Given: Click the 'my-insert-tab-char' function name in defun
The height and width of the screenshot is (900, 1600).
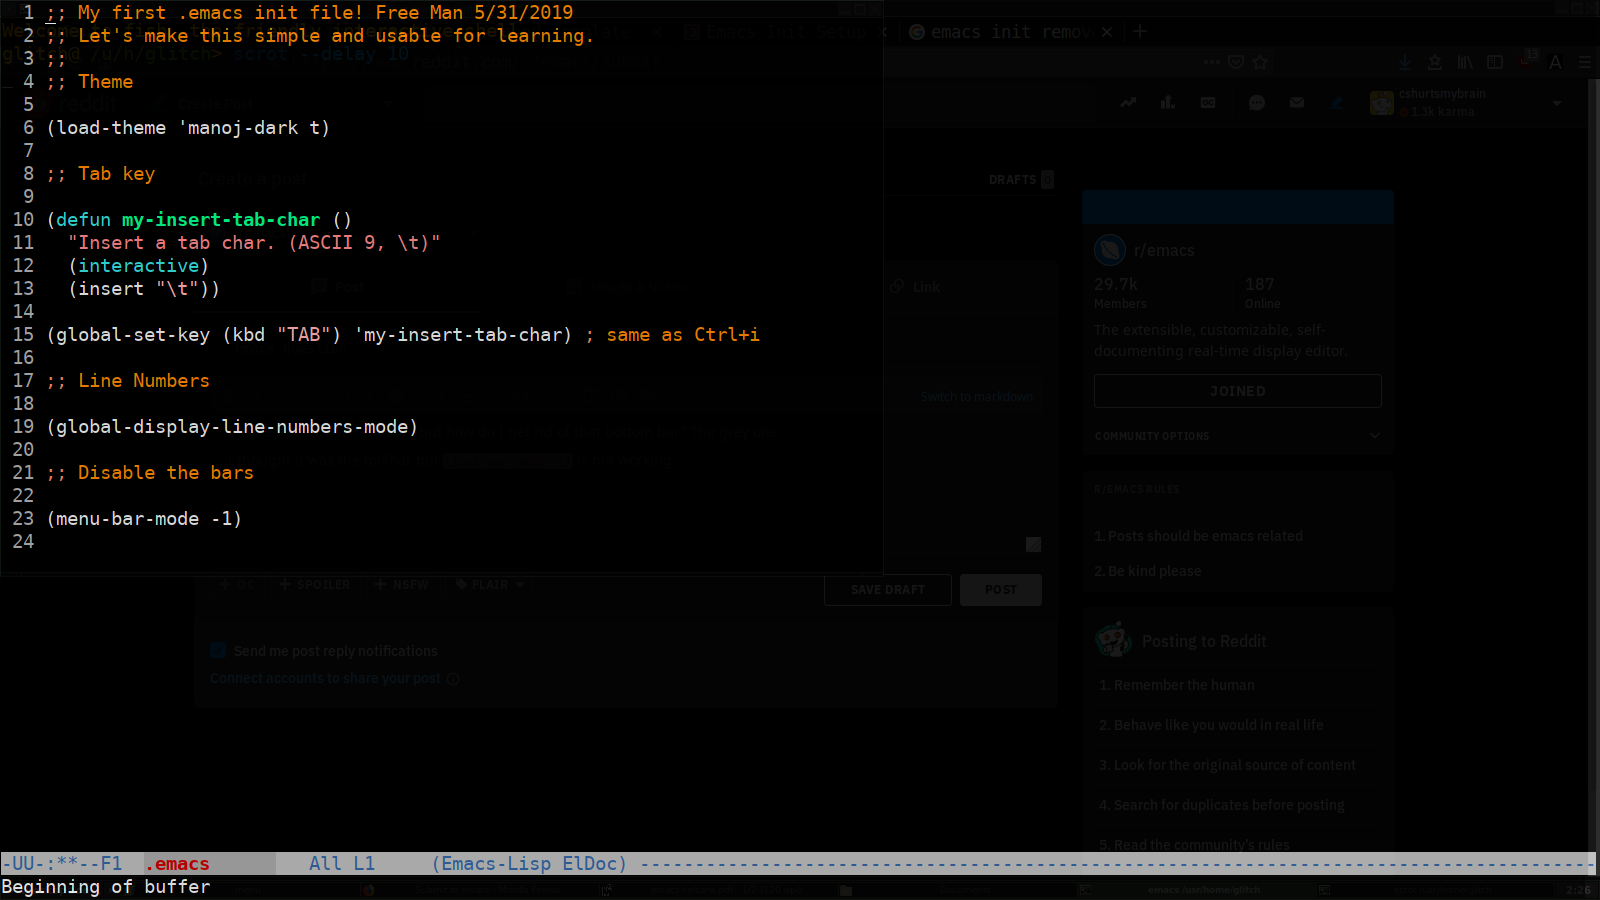Looking at the screenshot, I should pos(221,220).
